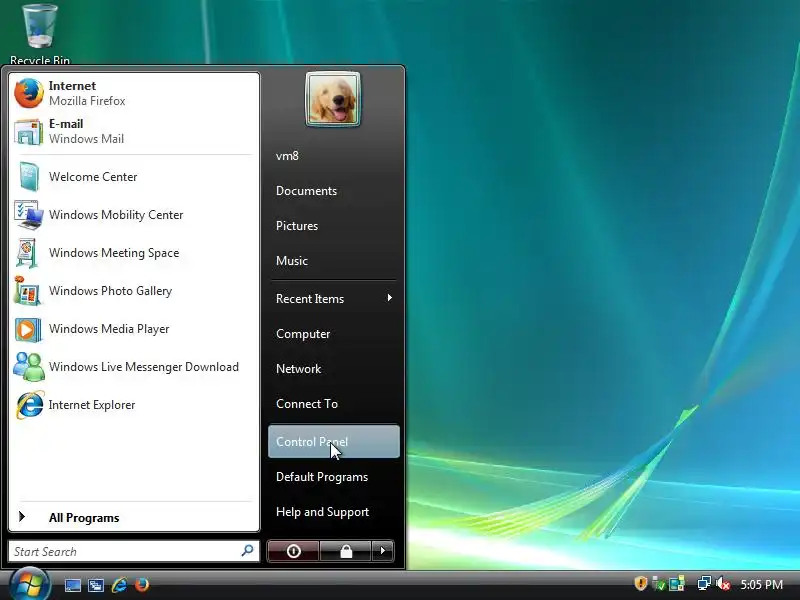Click the user account dog picture

pyautogui.click(x=333, y=99)
